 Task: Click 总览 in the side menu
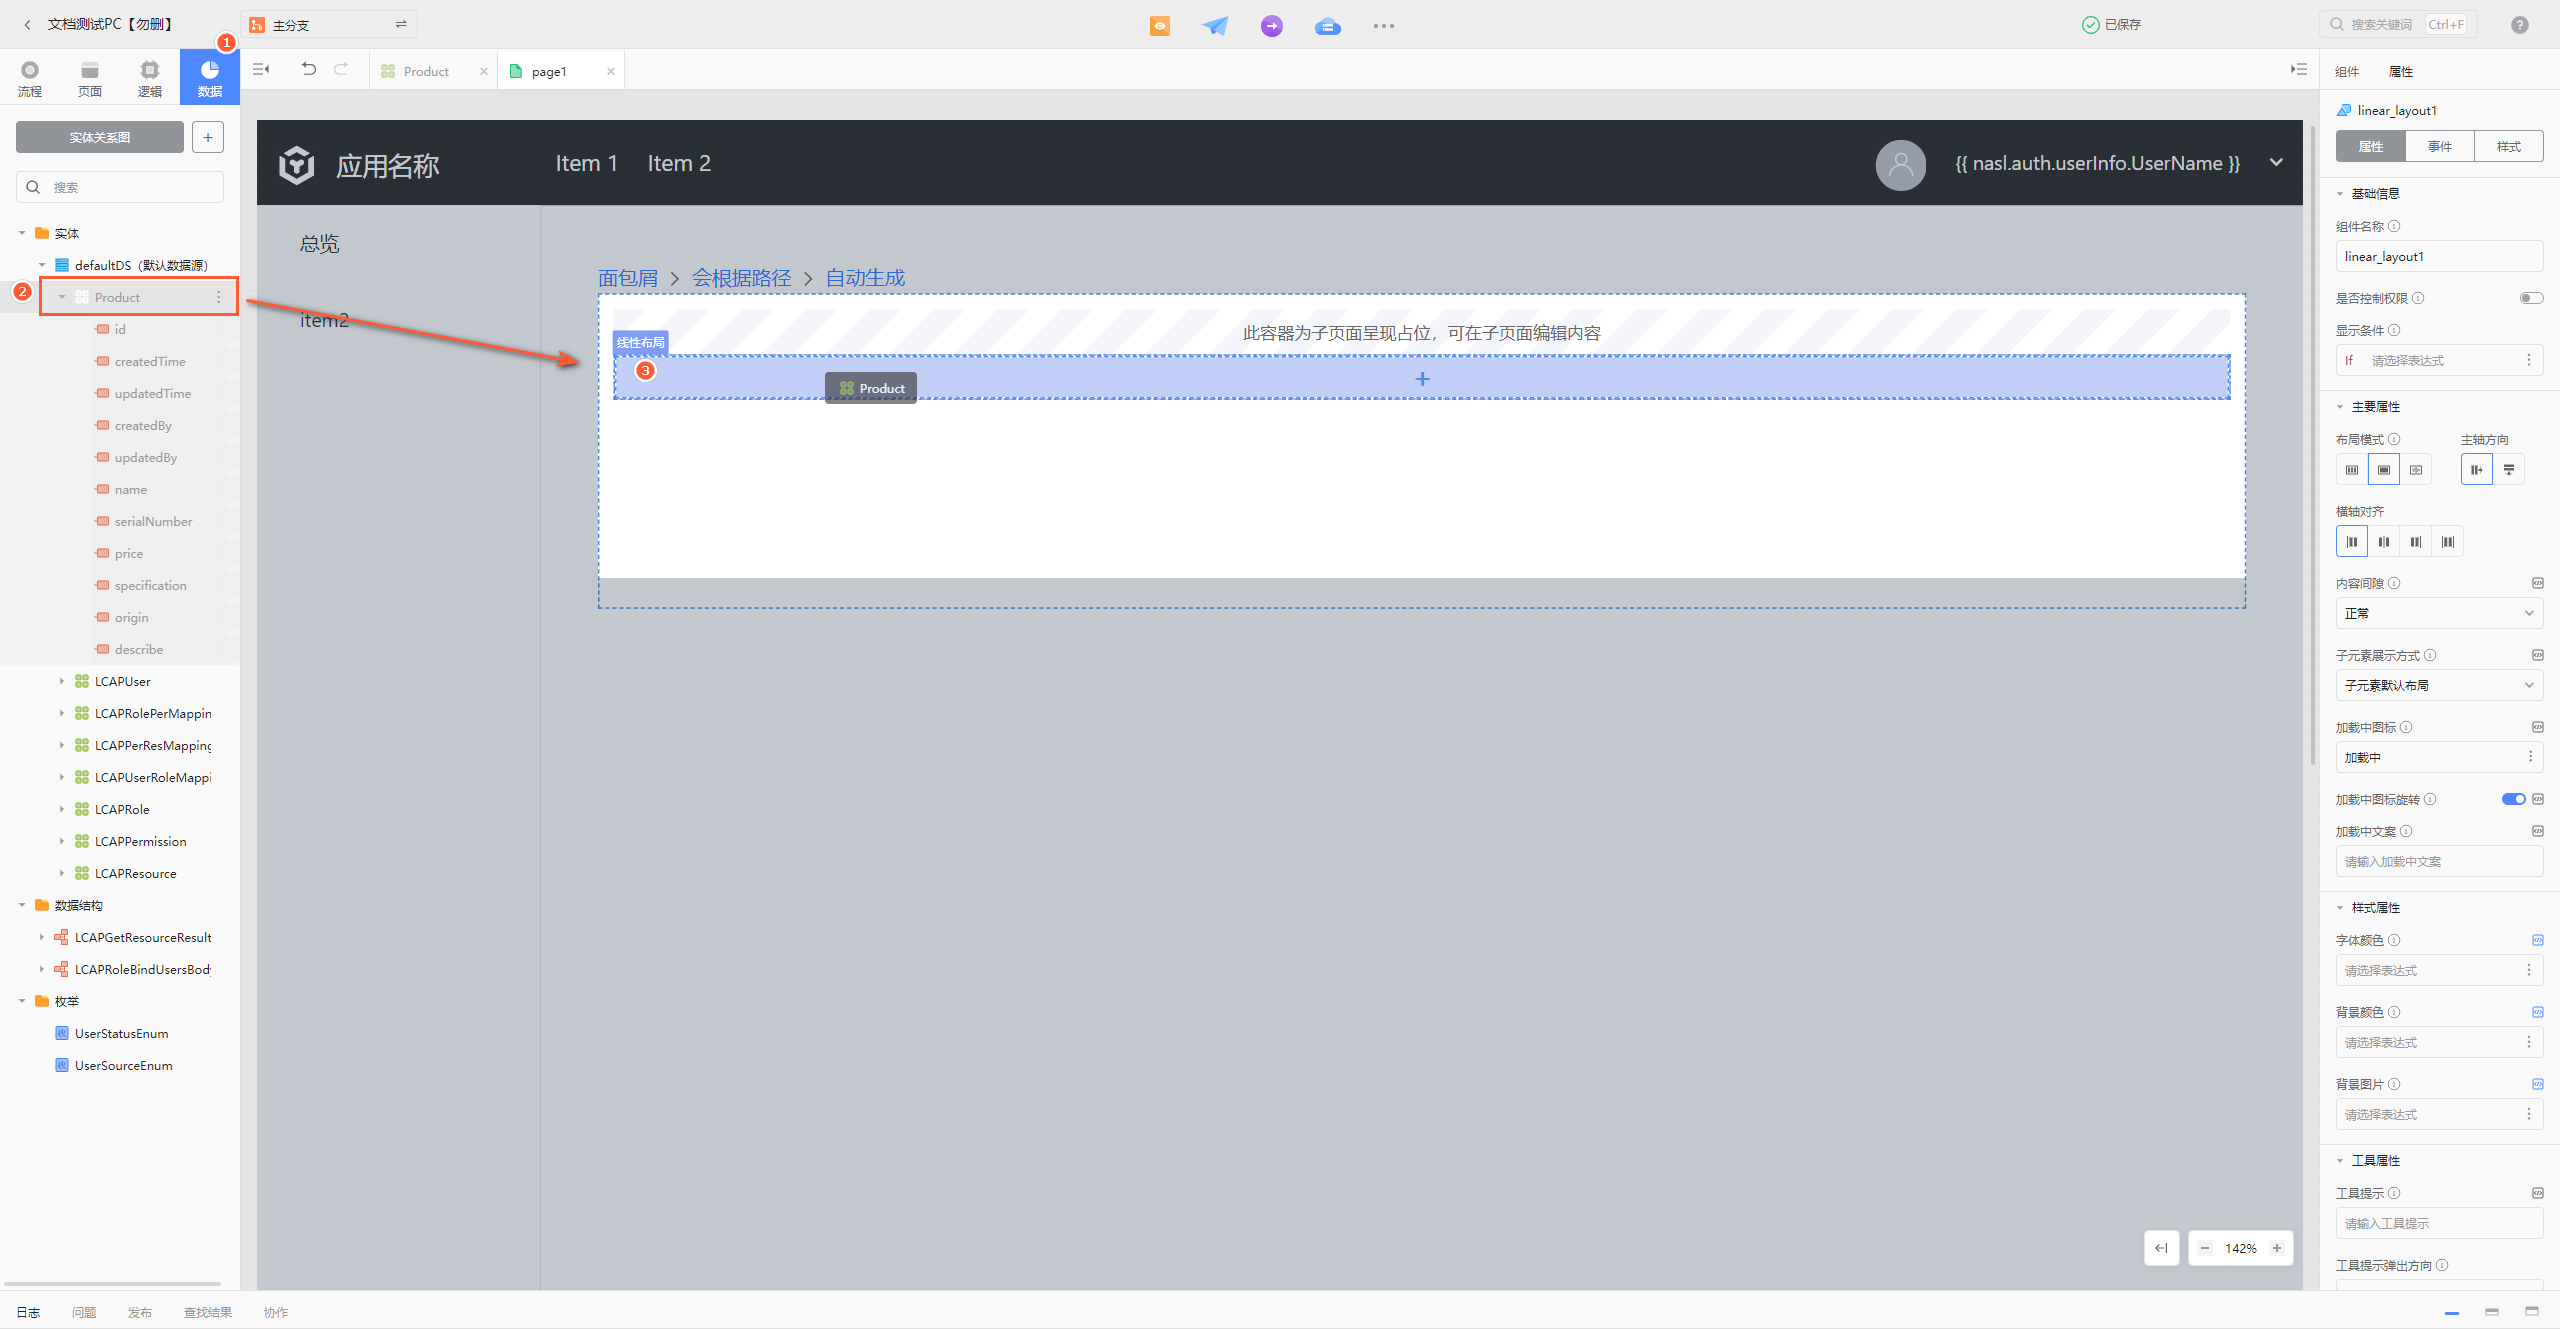[x=320, y=244]
